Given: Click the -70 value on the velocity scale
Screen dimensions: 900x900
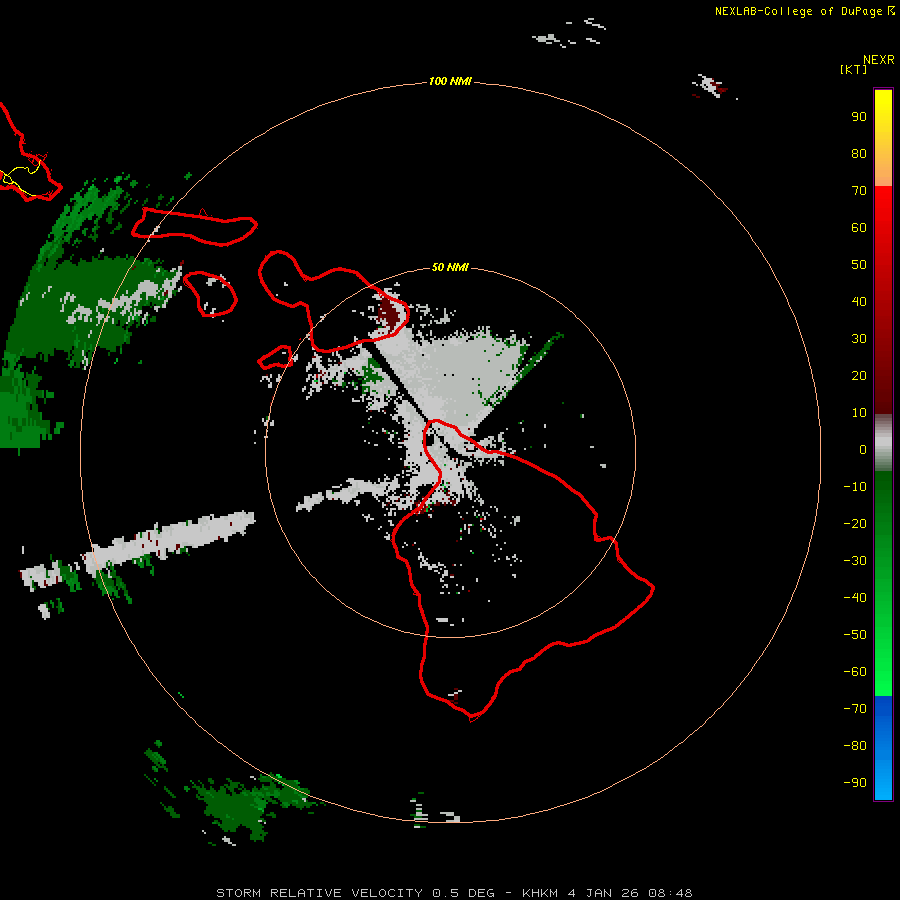Looking at the screenshot, I should (855, 709).
